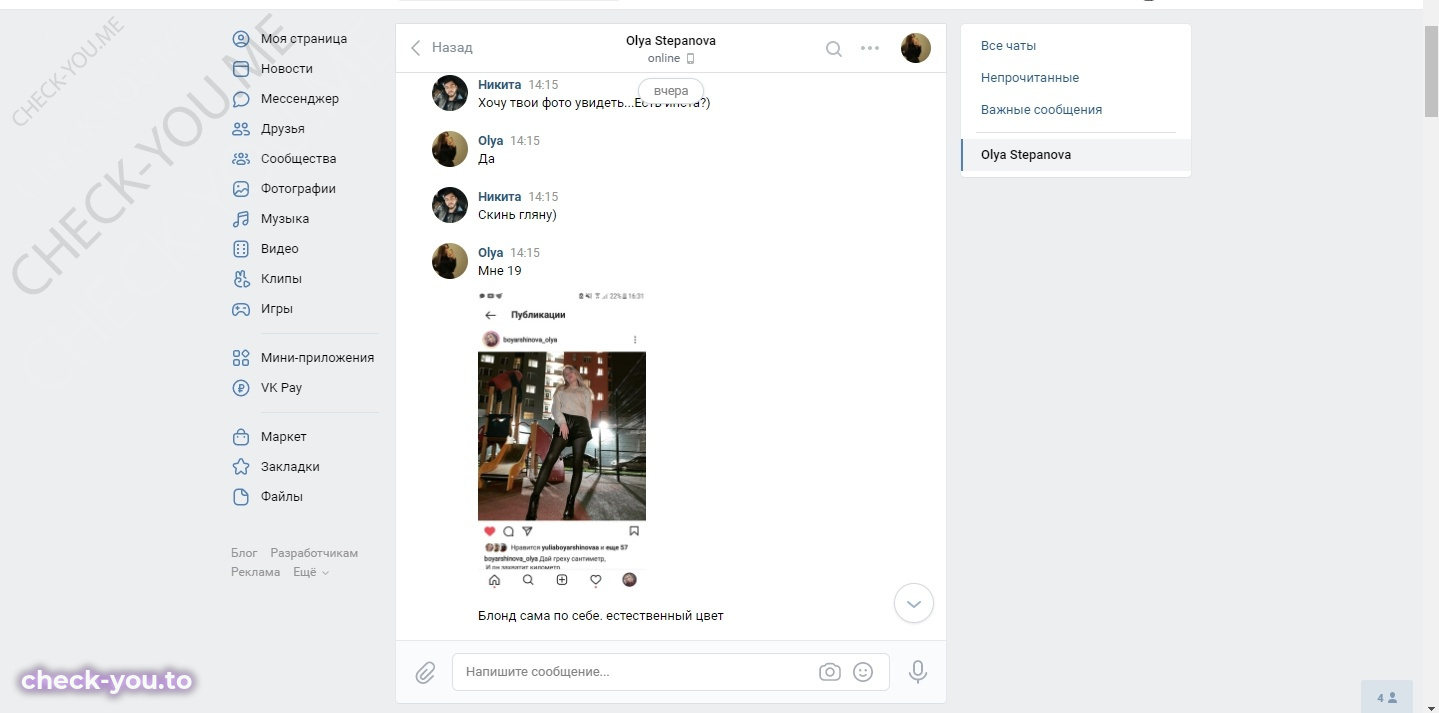
Task: Jump to latest messages down-arrow button
Action: 913,603
